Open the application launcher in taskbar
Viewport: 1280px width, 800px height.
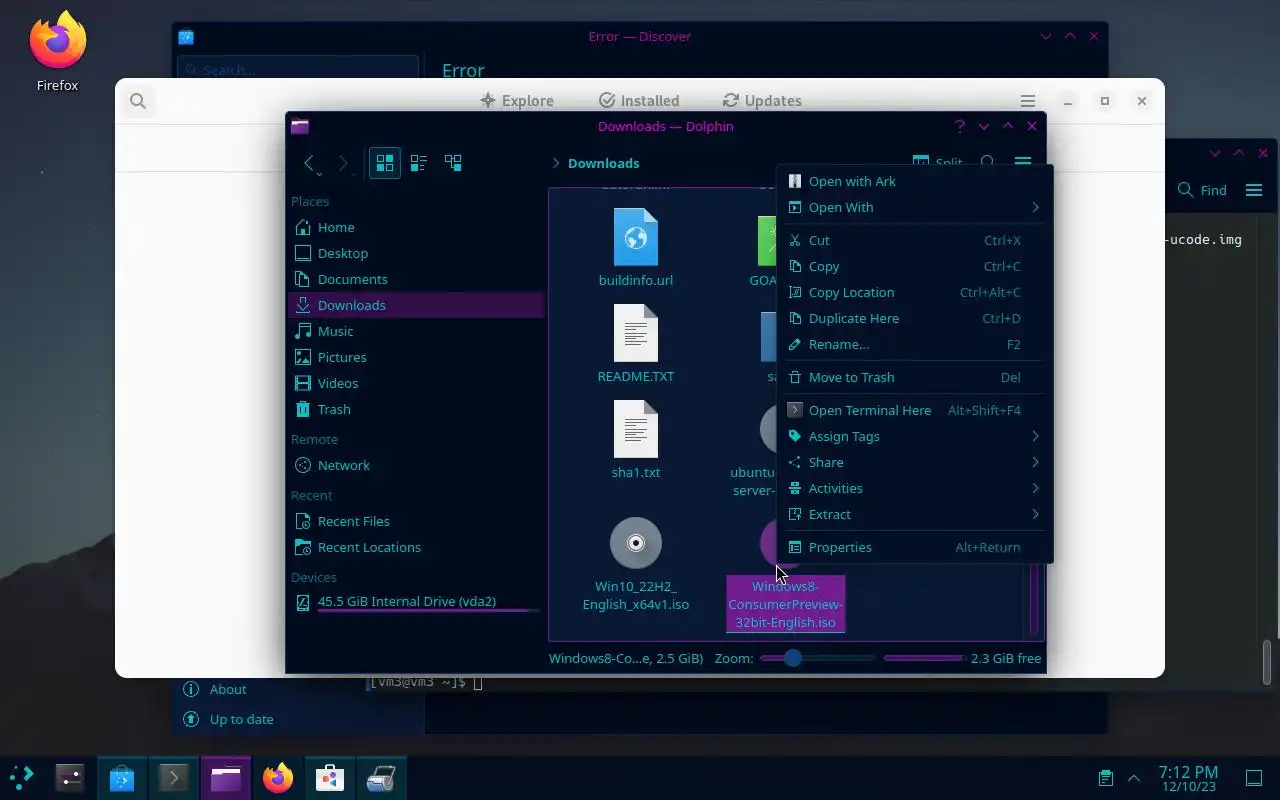coord(21,777)
